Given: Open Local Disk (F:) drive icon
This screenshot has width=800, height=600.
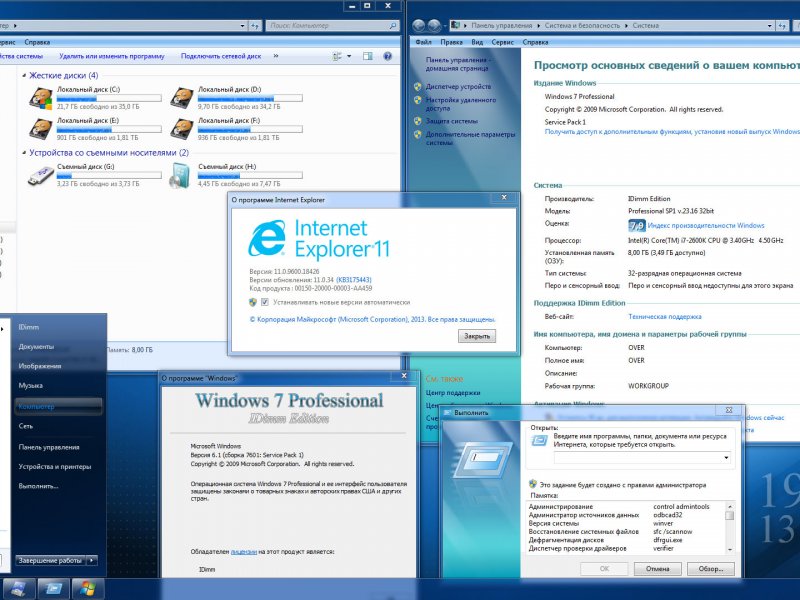Looking at the screenshot, I should pos(182,129).
